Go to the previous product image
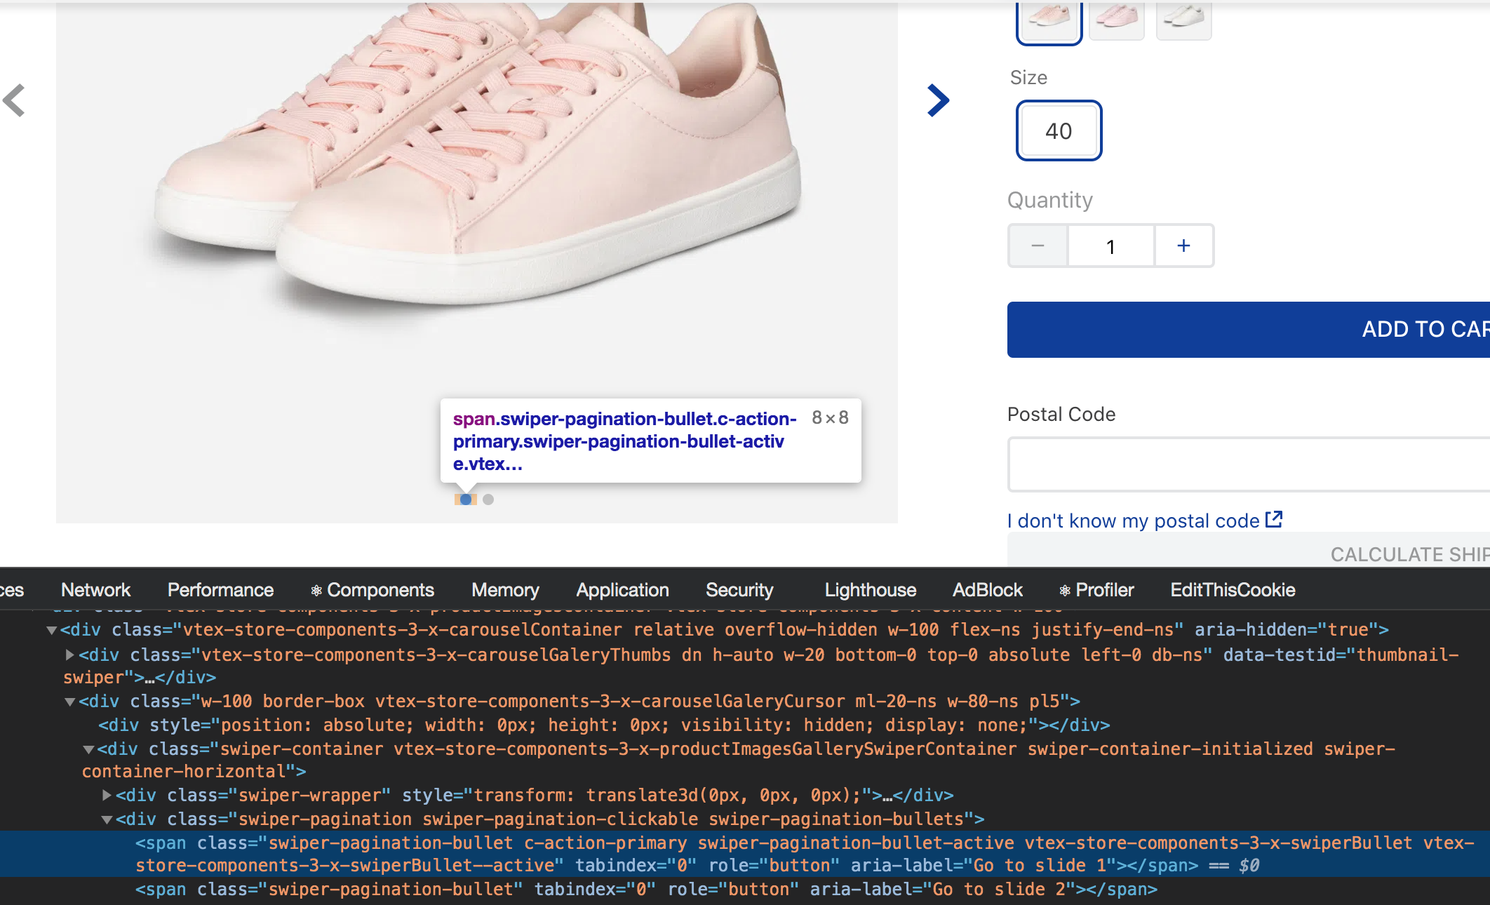1490x905 pixels. [x=14, y=100]
